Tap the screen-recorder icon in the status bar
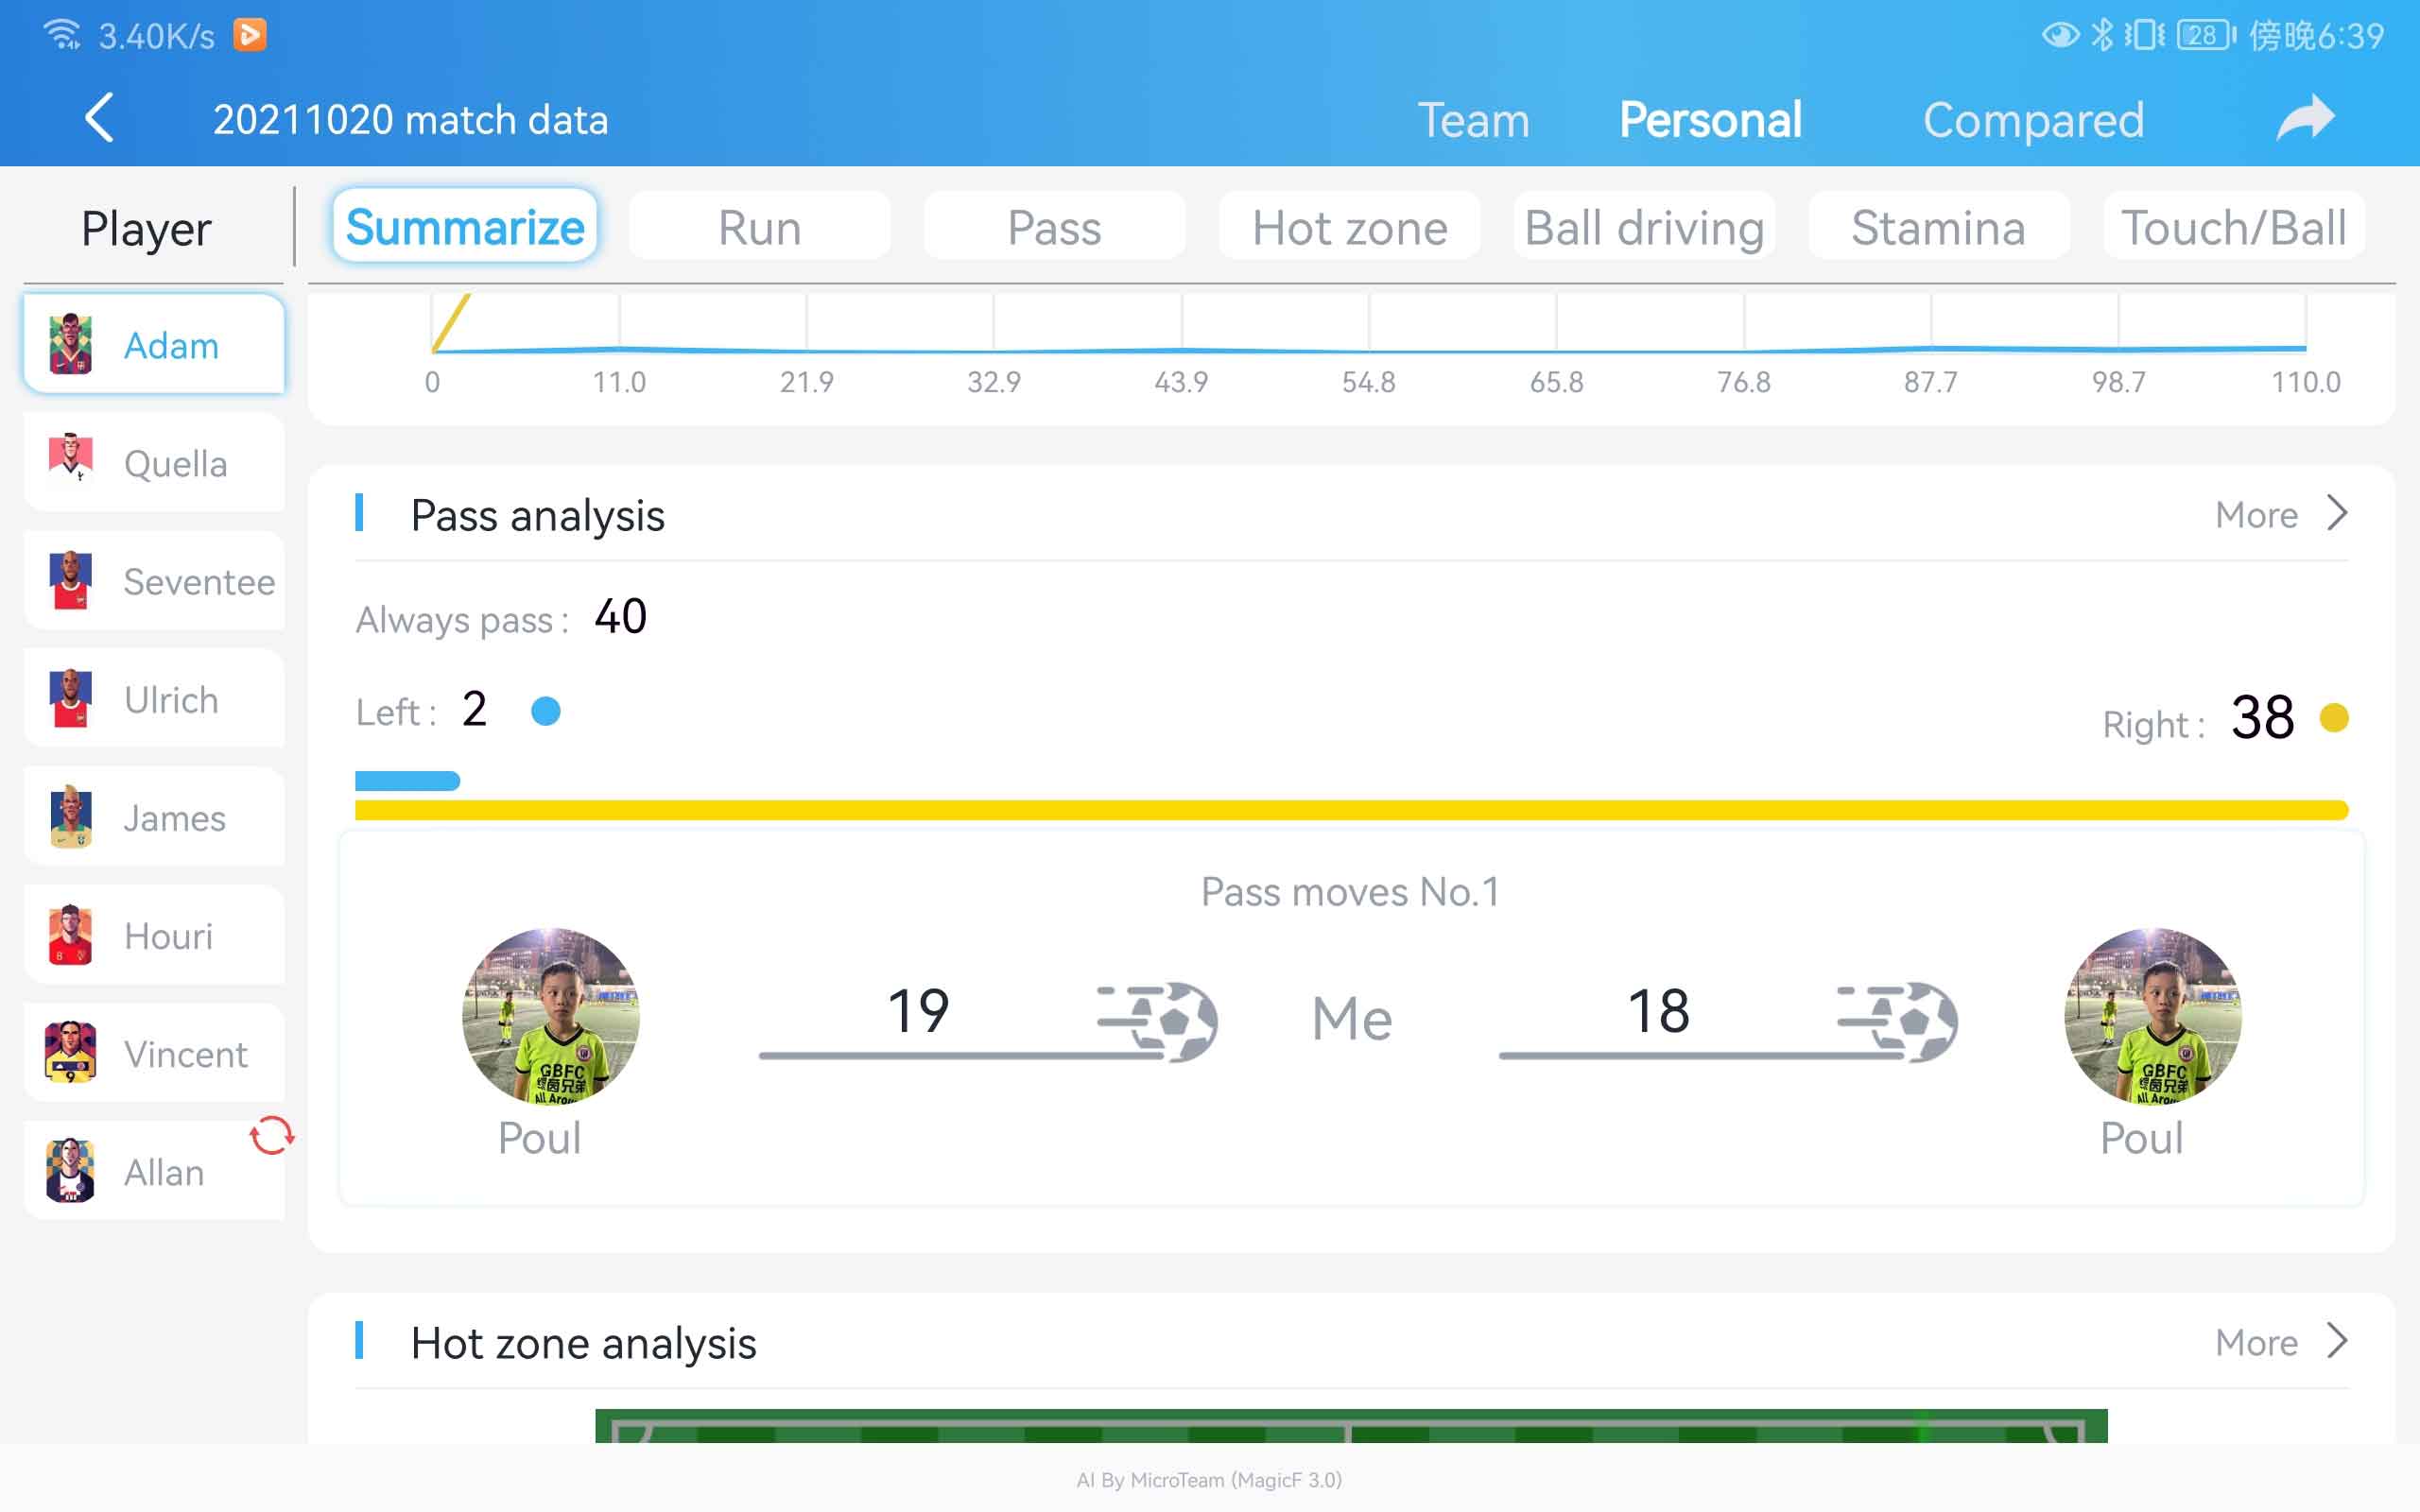Viewport: 2420px width, 1512px height. coord(250,35)
